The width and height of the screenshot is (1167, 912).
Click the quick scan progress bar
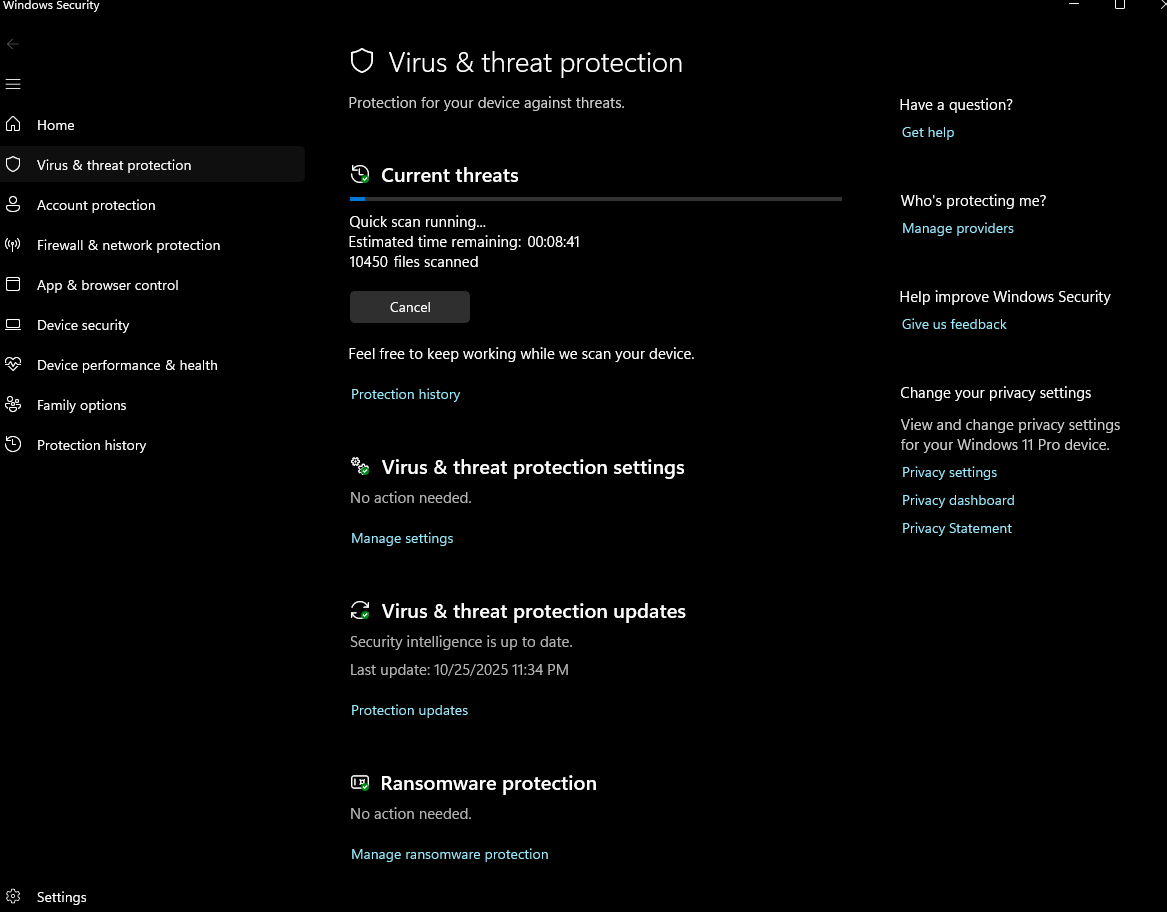(595, 199)
